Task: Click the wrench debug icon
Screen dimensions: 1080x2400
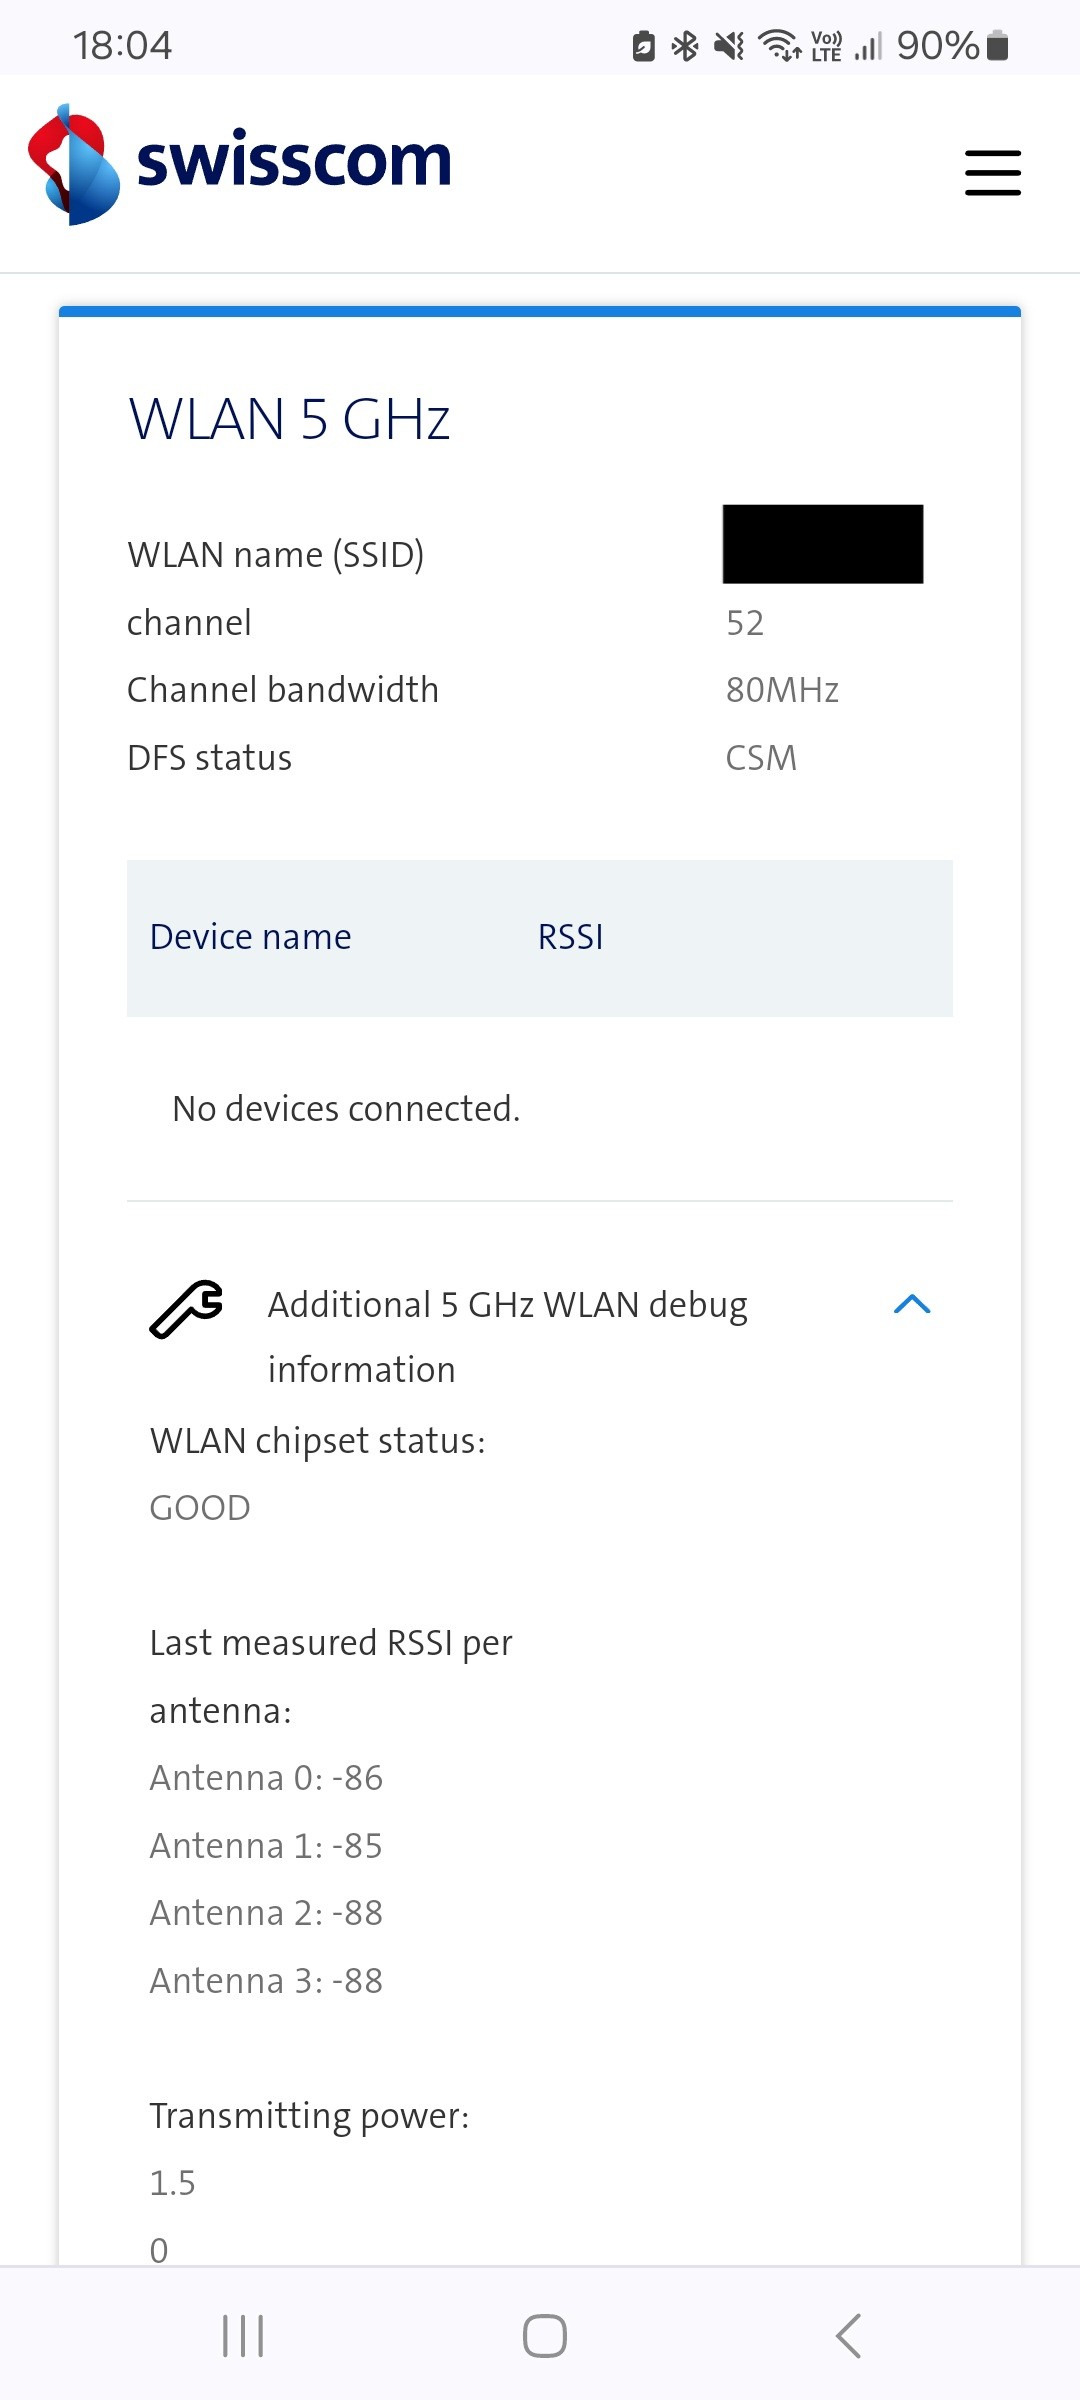Action: click(x=186, y=1308)
